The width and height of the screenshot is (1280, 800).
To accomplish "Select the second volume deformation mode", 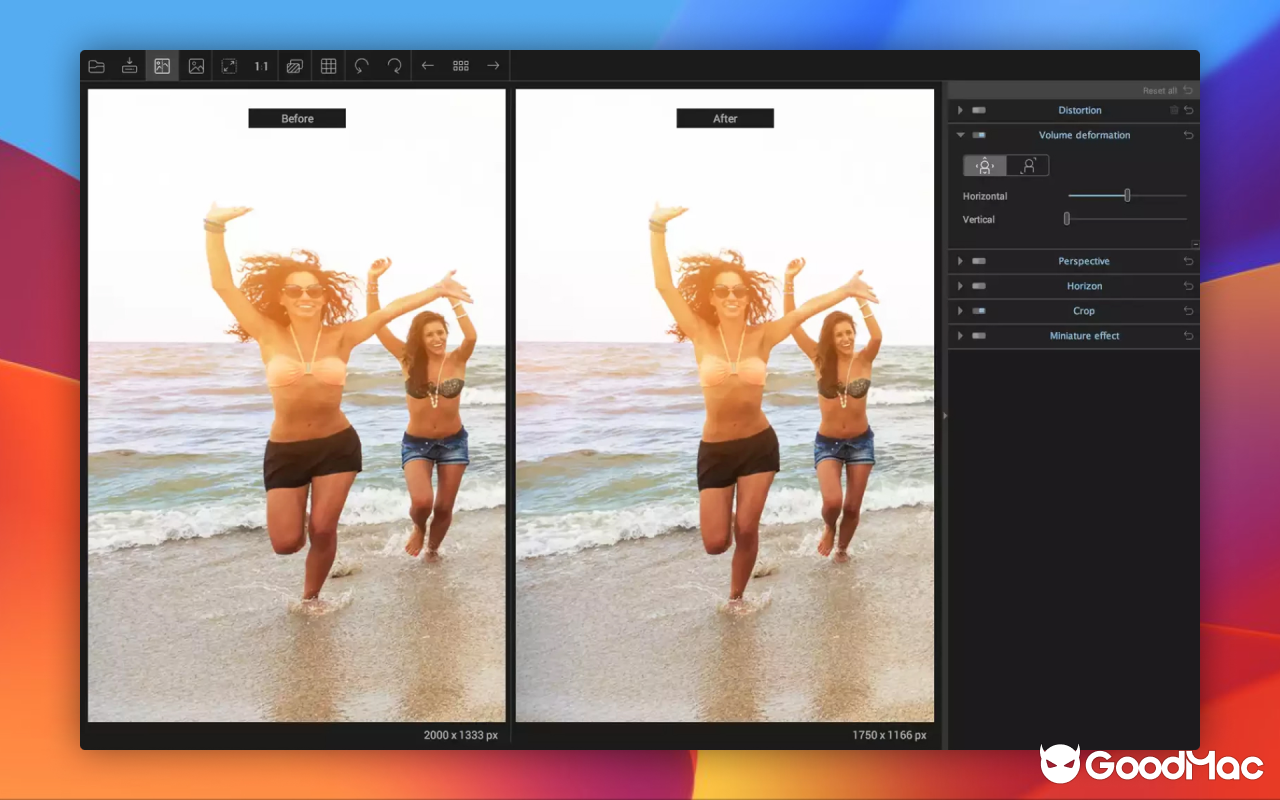I will (x=1027, y=166).
